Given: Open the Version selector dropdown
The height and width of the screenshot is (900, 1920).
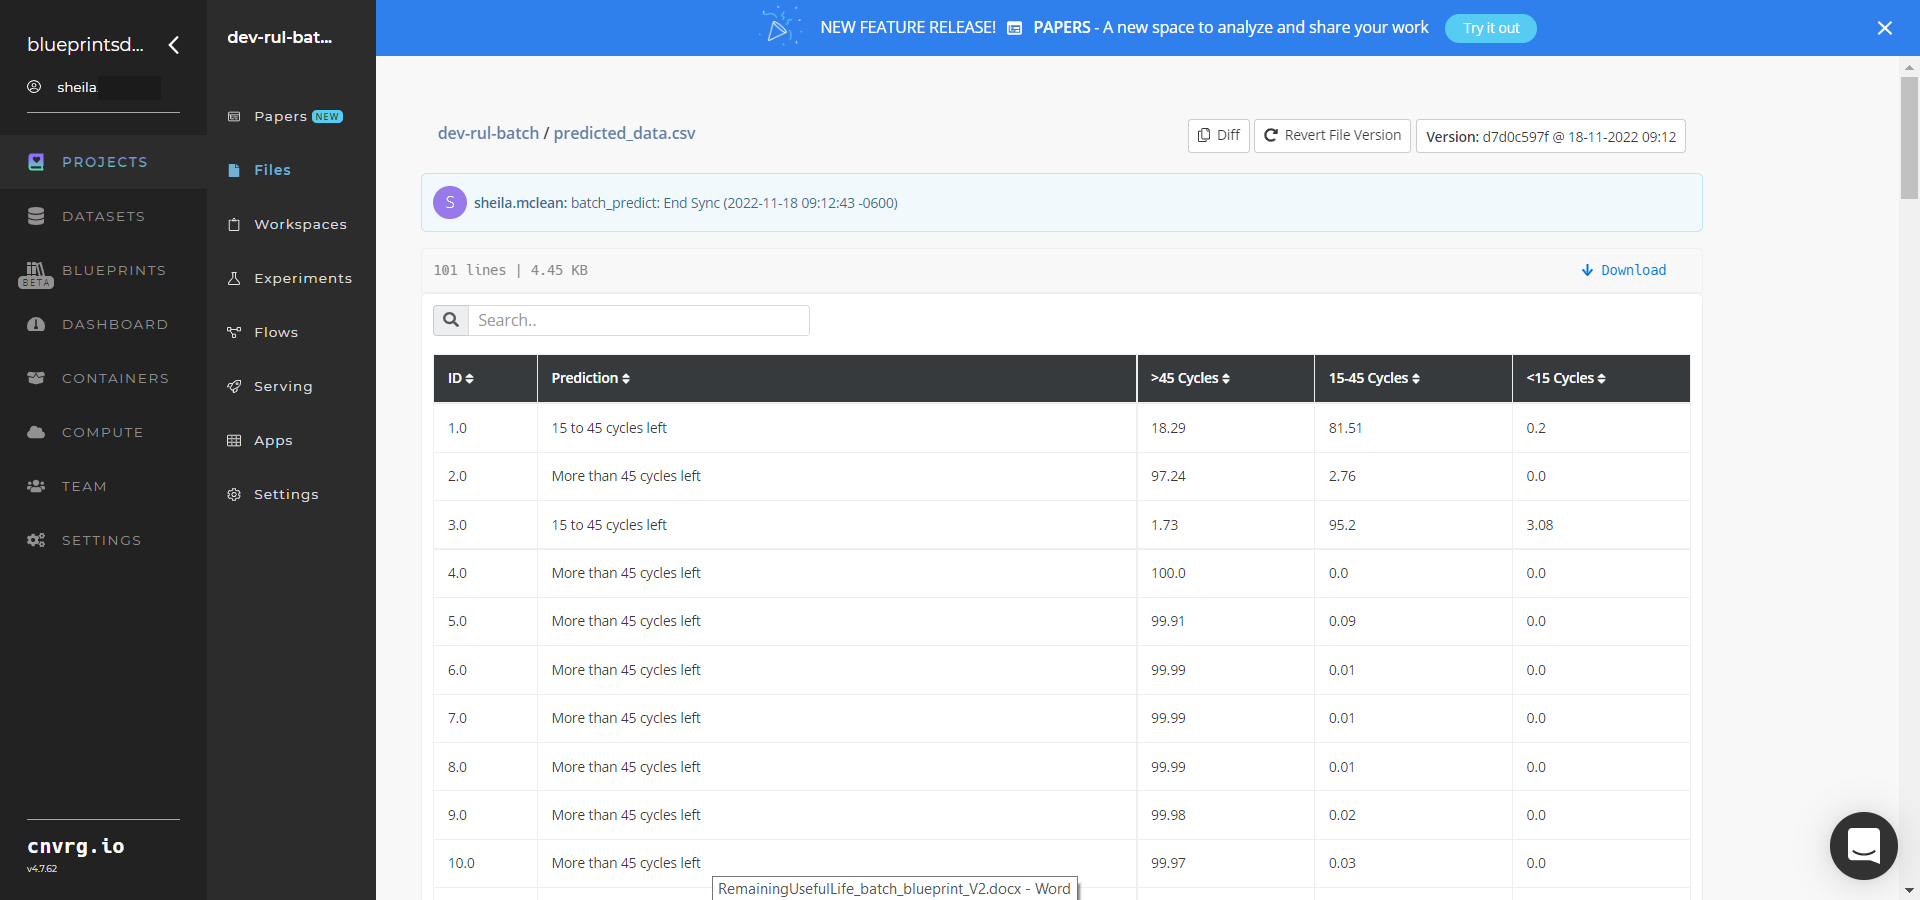Looking at the screenshot, I should 1551,136.
